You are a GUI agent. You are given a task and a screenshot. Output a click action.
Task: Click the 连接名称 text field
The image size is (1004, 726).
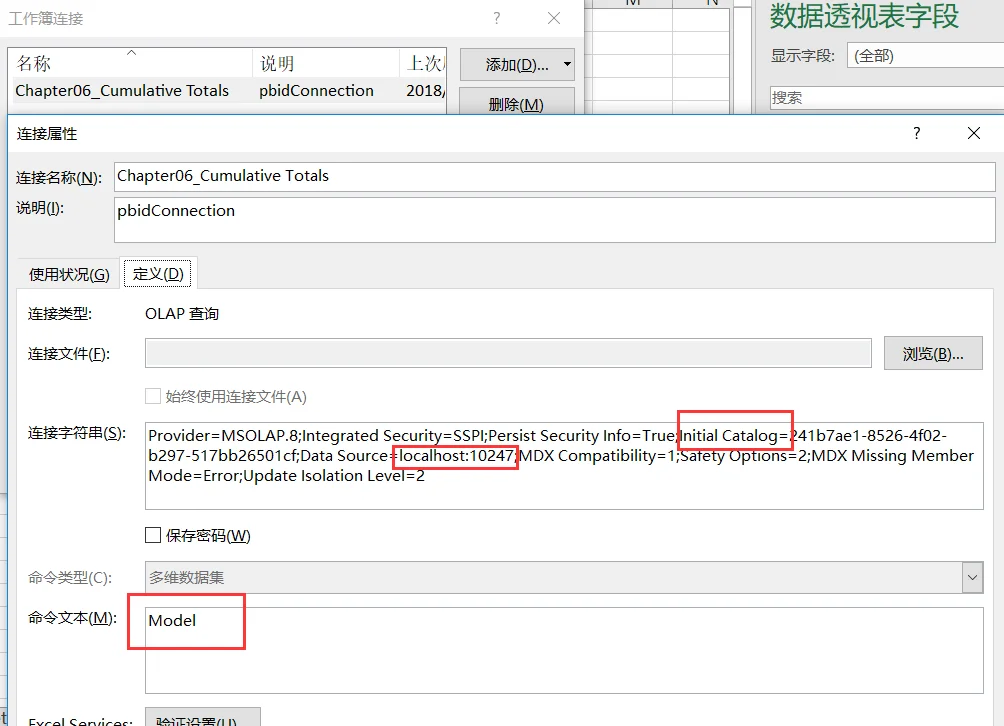click(555, 176)
